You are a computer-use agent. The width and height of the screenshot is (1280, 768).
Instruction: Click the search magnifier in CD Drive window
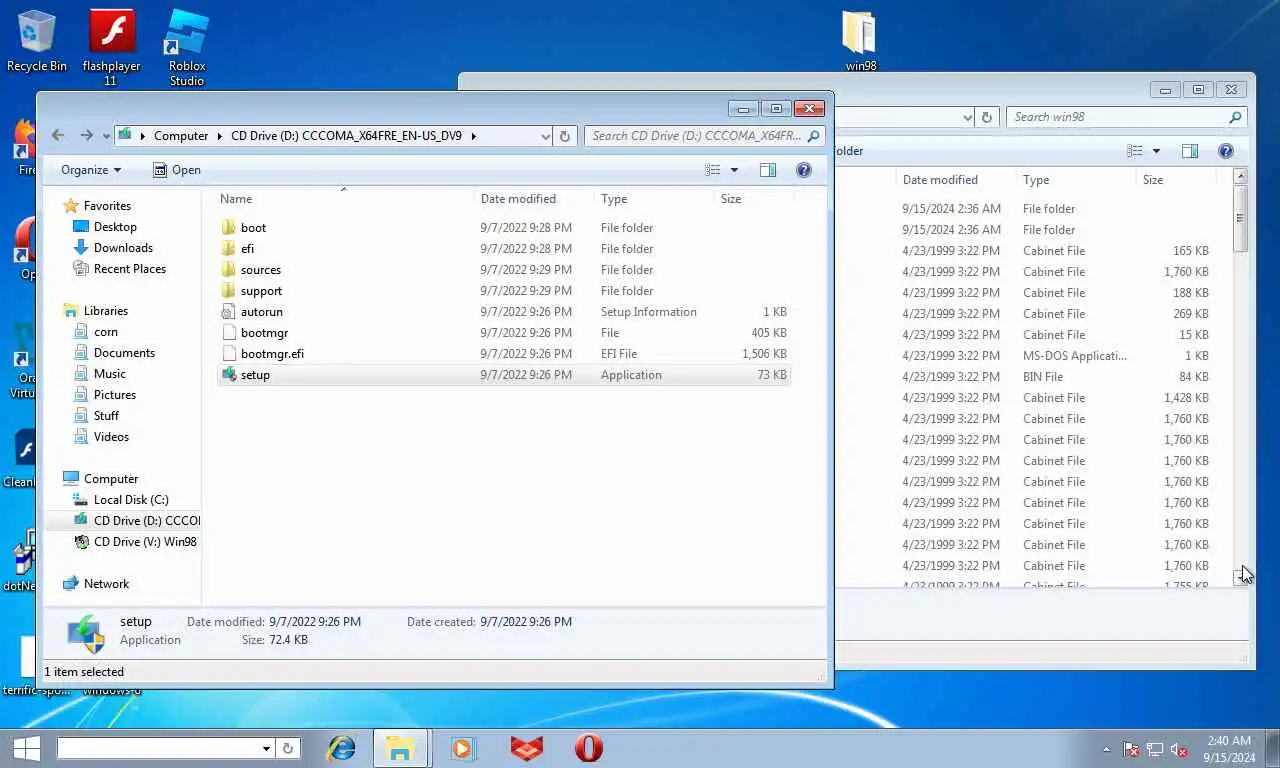click(x=814, y=136)
